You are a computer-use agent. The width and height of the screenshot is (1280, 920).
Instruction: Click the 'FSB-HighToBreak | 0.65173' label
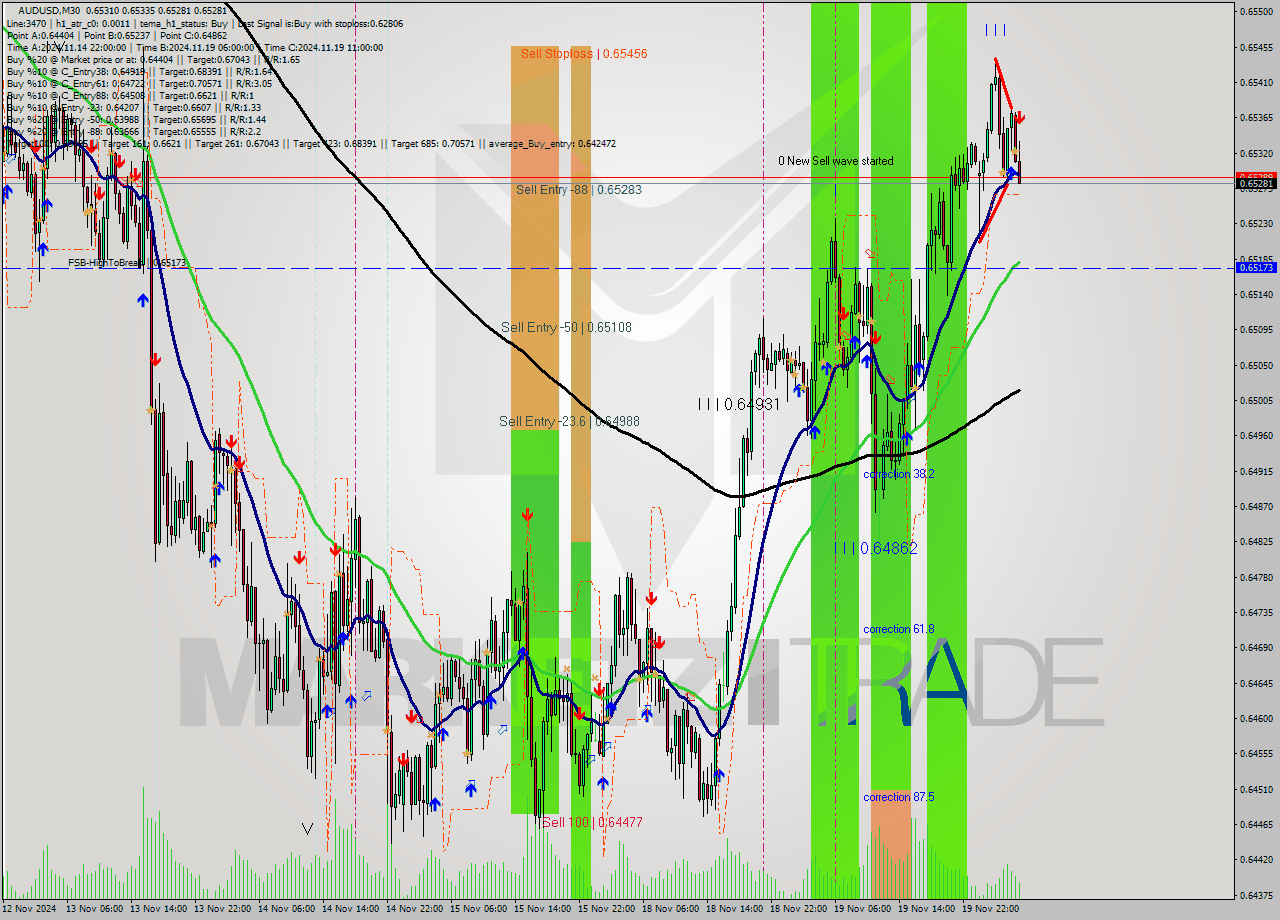(127, 263)
